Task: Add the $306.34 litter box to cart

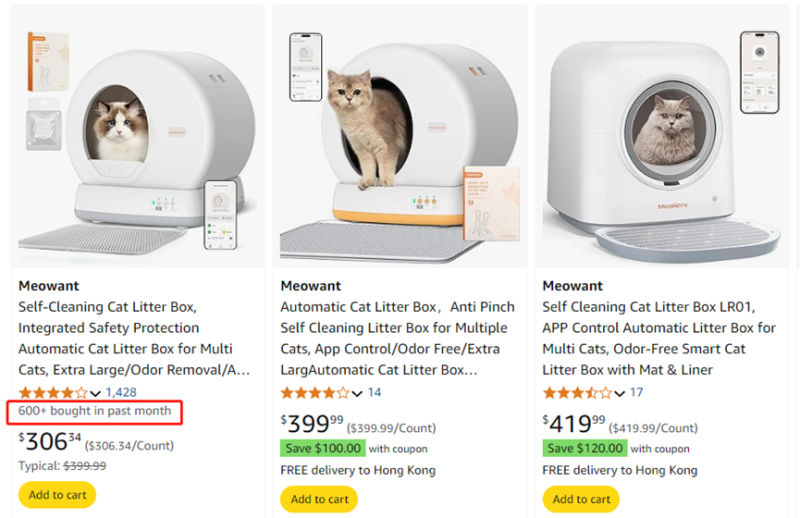Action: 57,495
